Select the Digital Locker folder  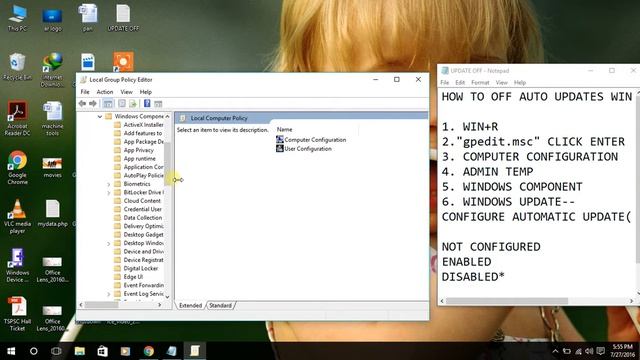click(x=136, y=268)
